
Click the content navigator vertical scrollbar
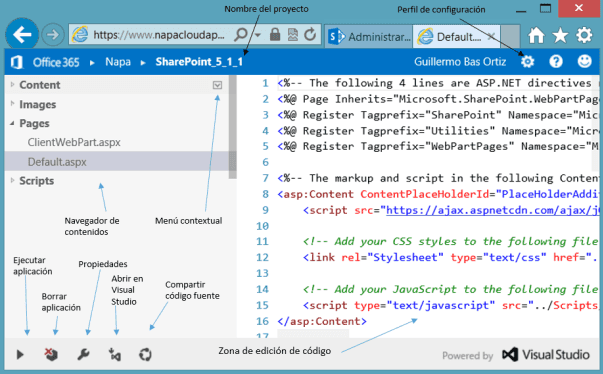[233, 127]
